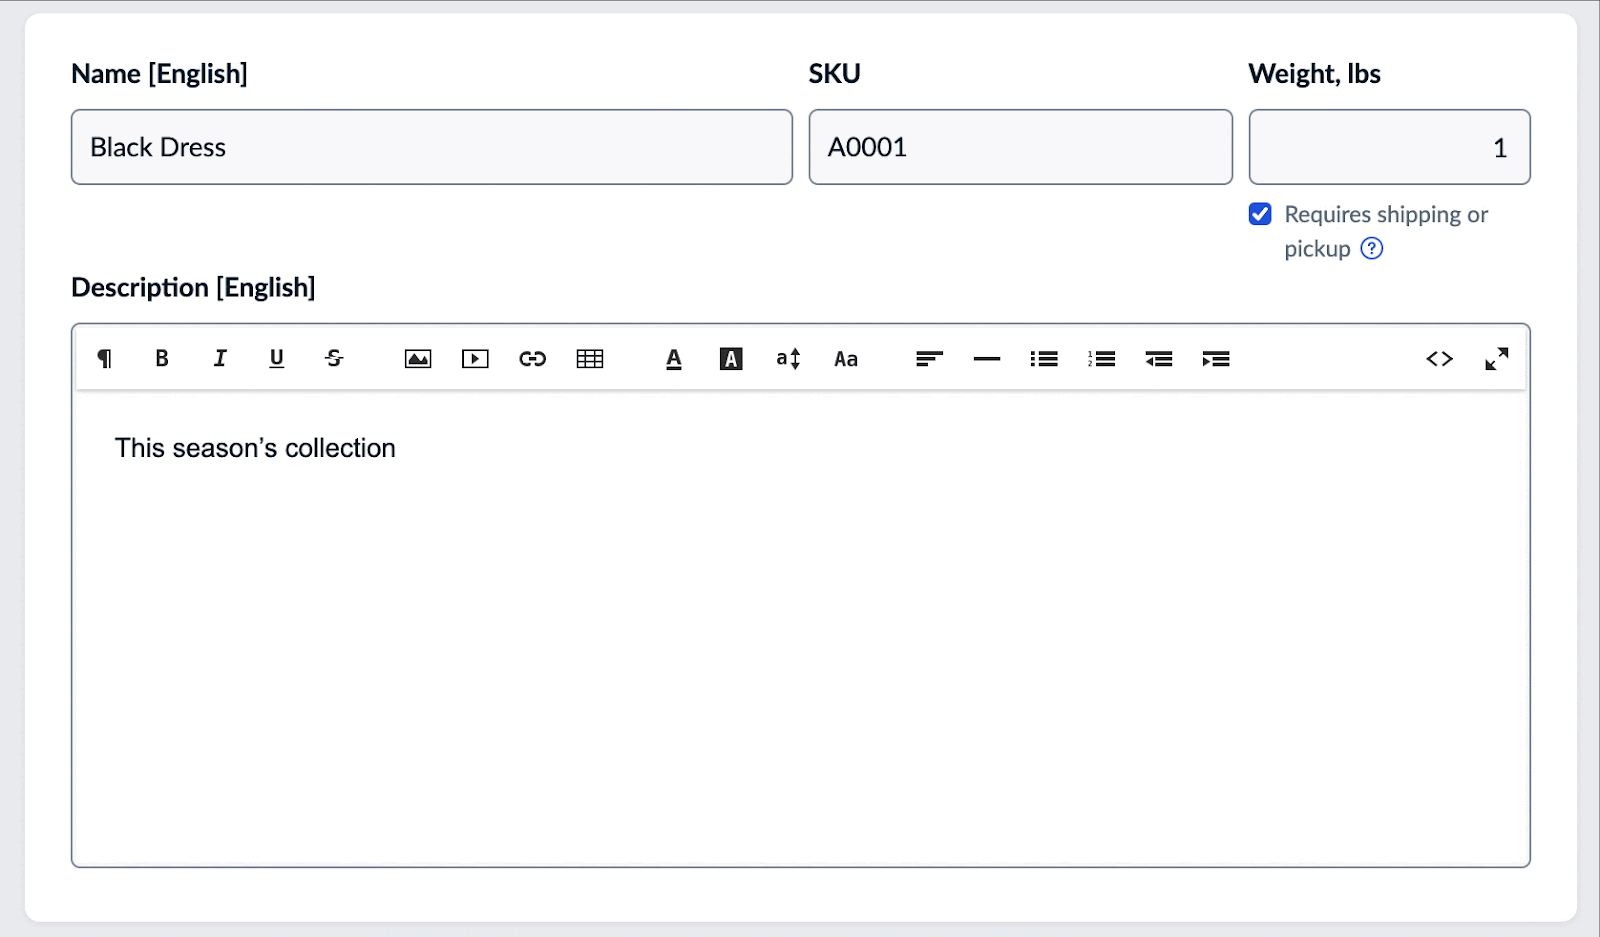Open the text background color picker
The image size is (1600, 937).
[x=731, y=359]
